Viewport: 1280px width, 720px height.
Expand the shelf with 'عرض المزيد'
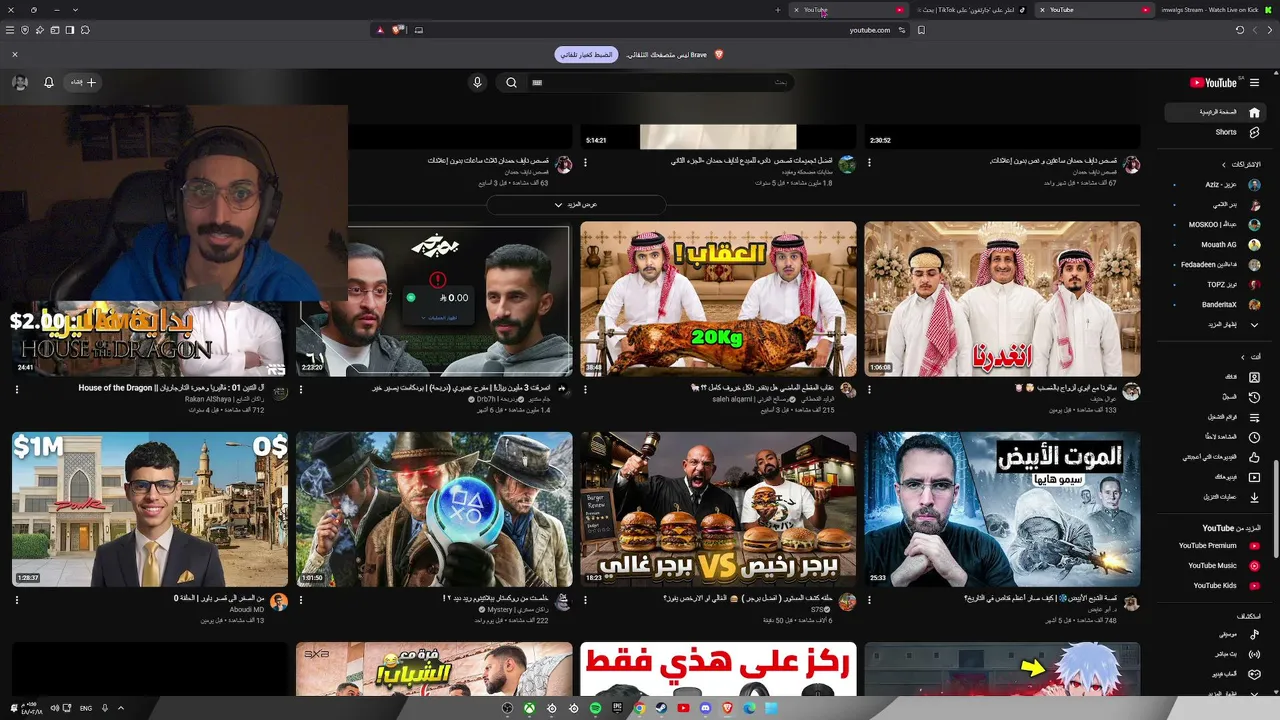(x=576, y=205)
